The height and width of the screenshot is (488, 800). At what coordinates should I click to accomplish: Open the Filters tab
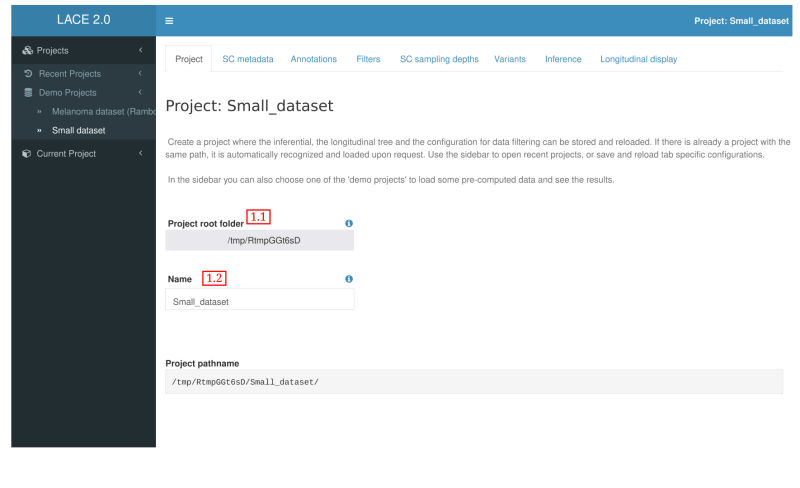pyautogui.click(x=368, y=59)
